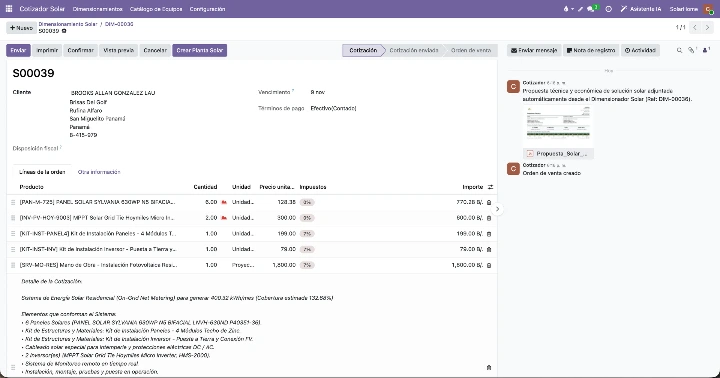Open Vista previa
The height and width of the screenshot is (378, 720).
(x=118, y=50)
